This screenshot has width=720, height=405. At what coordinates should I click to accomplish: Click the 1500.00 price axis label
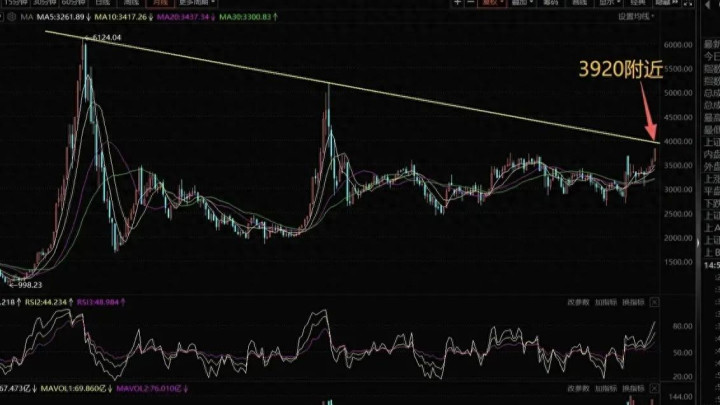[x=678, y=262]
